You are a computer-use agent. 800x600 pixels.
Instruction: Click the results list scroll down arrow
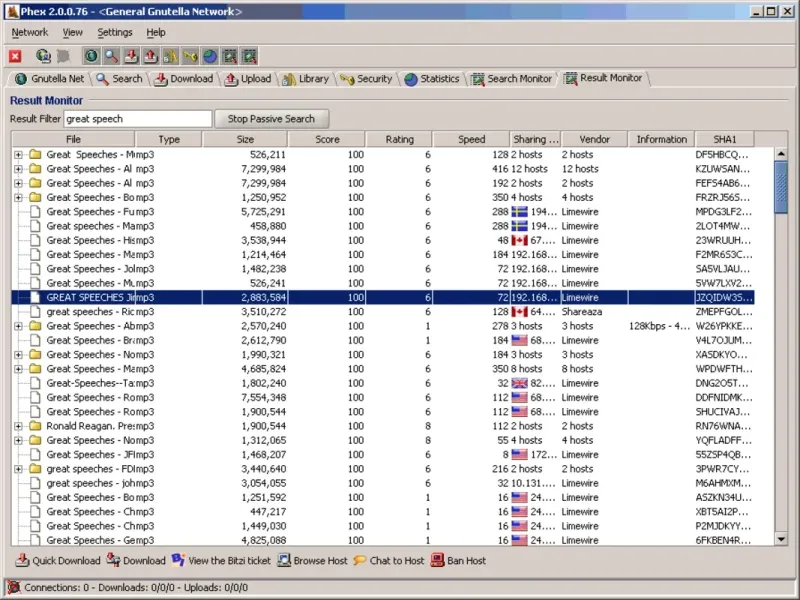[781, 539]
